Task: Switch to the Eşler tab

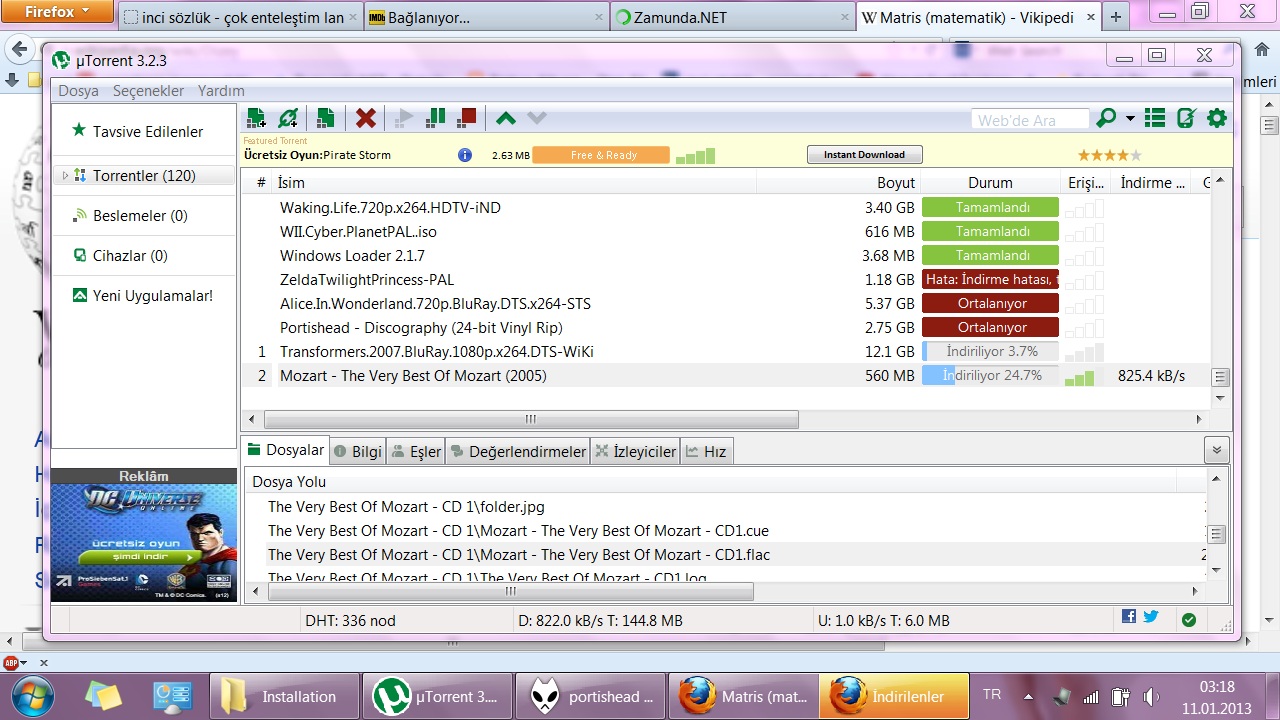Action: 416,452
